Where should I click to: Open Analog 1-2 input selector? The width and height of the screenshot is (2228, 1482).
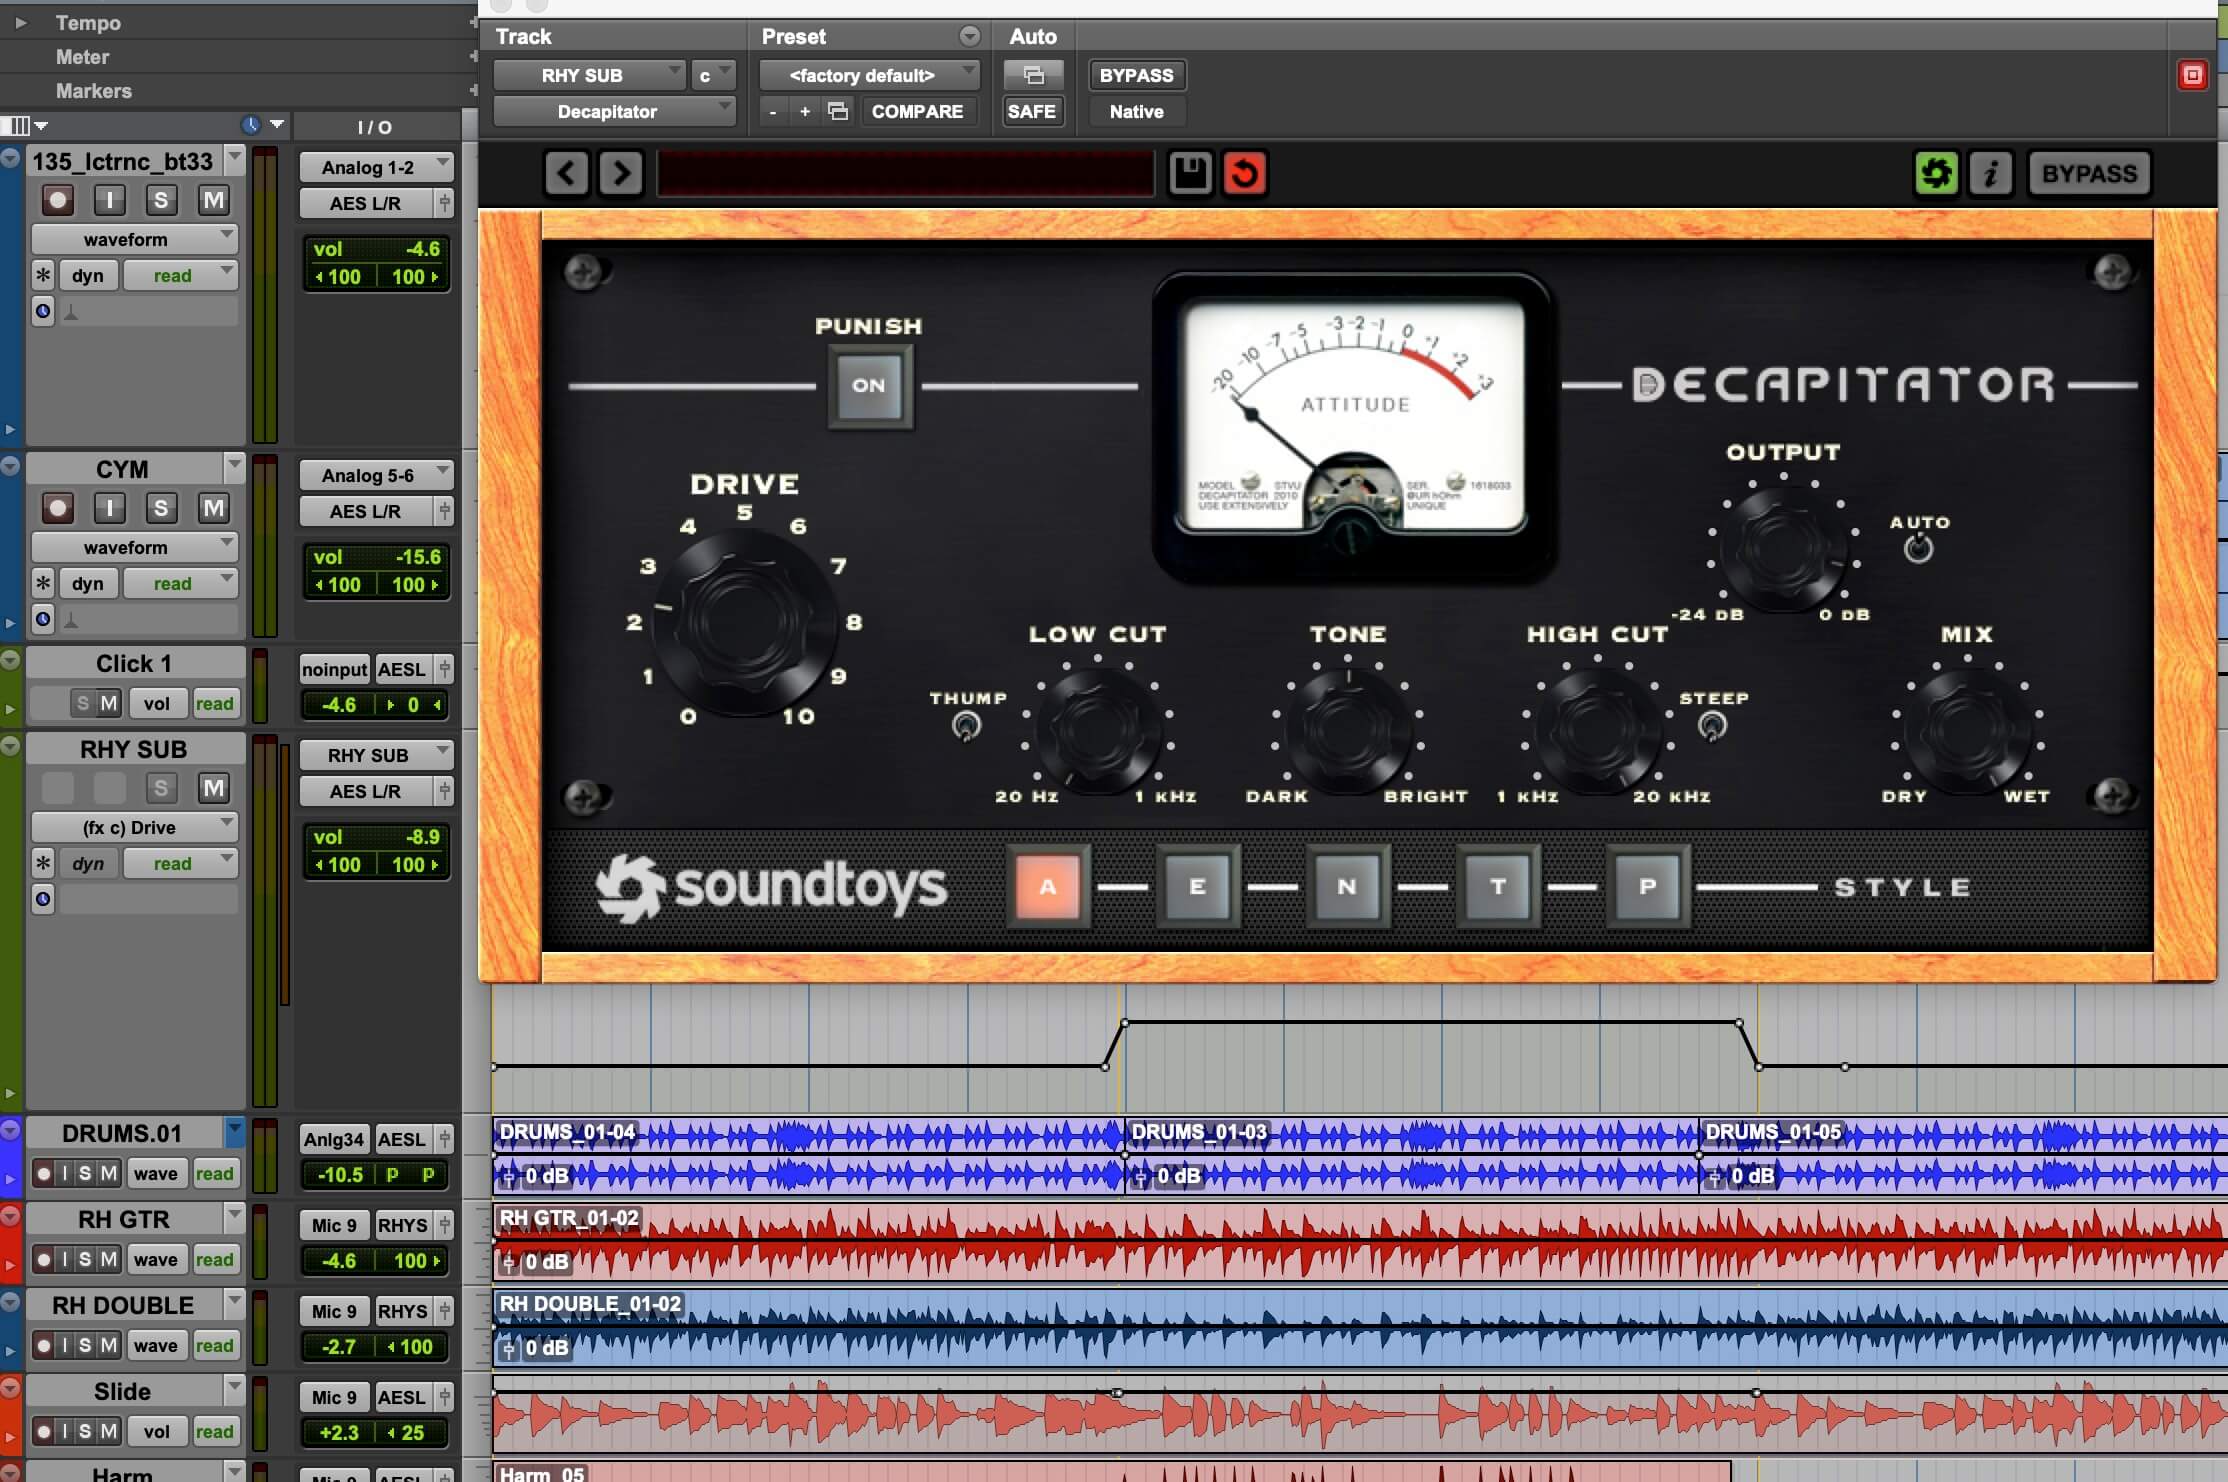(376, 167)
